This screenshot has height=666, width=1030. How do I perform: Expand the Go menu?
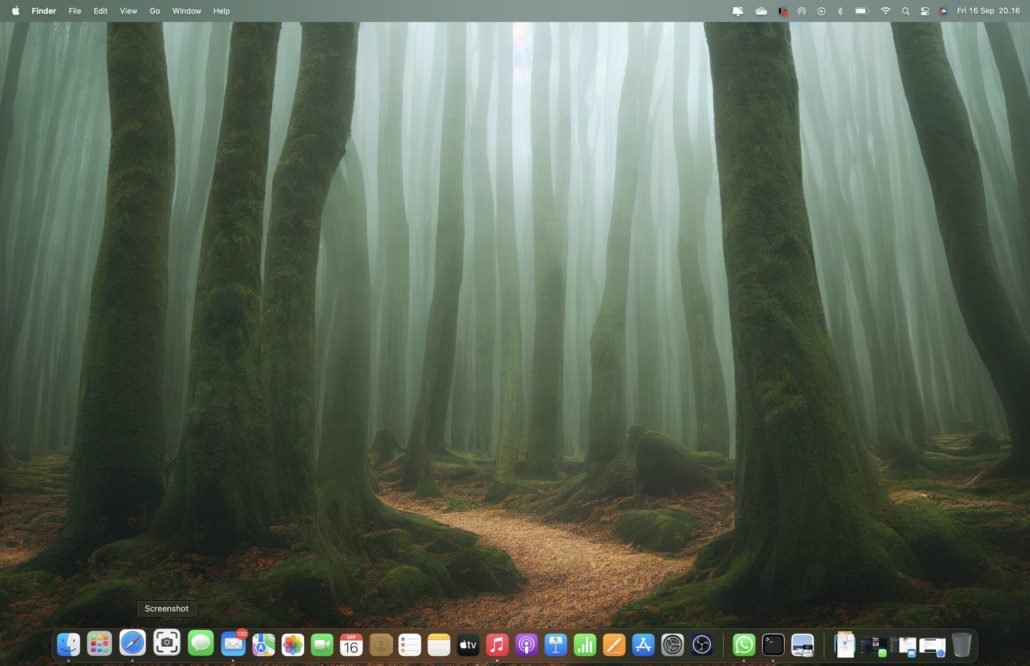tap(155, 11)
